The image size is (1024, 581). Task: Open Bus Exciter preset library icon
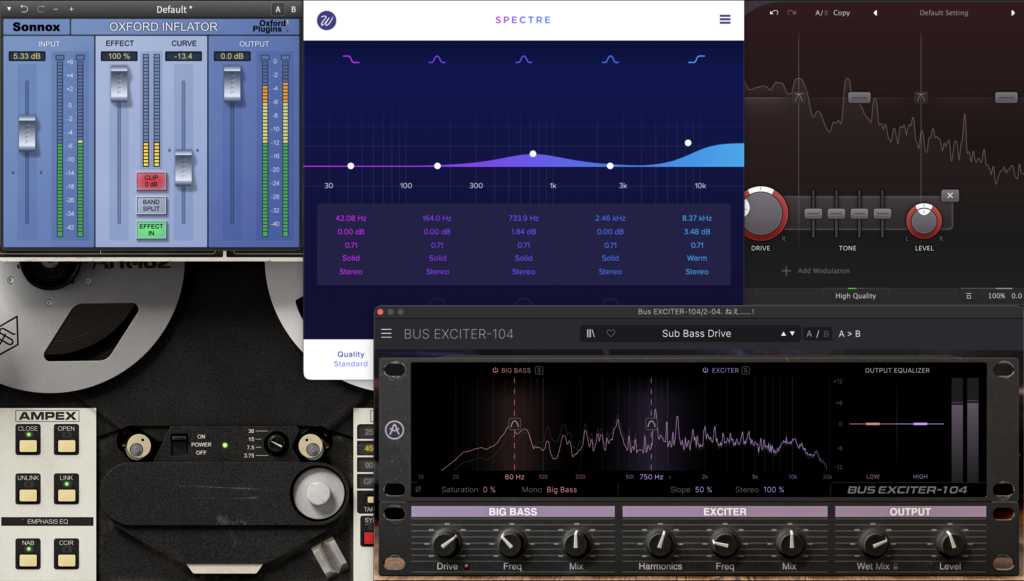(590, 334)
